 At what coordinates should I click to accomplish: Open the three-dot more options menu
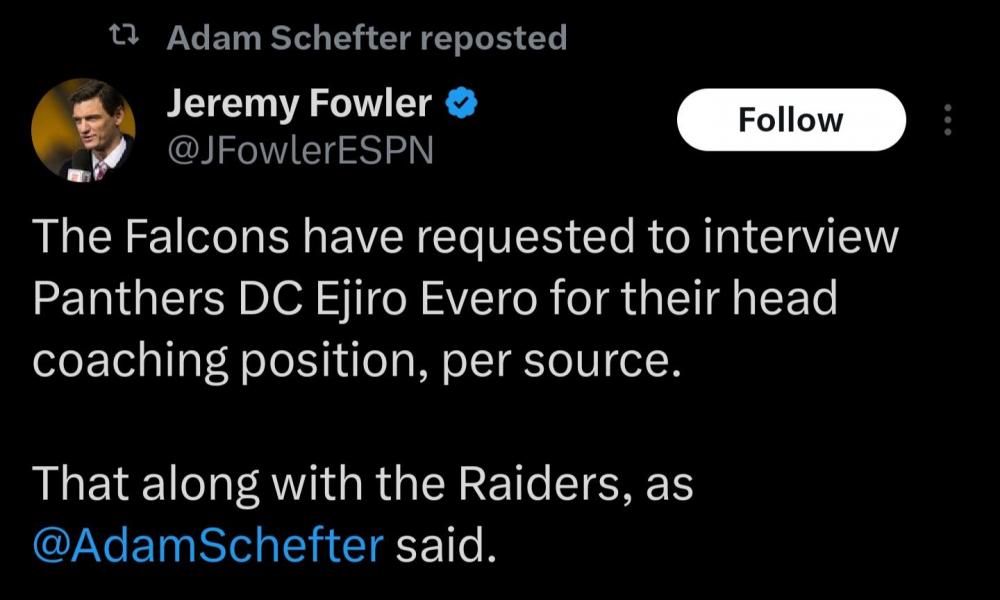(x=948, y=120)
